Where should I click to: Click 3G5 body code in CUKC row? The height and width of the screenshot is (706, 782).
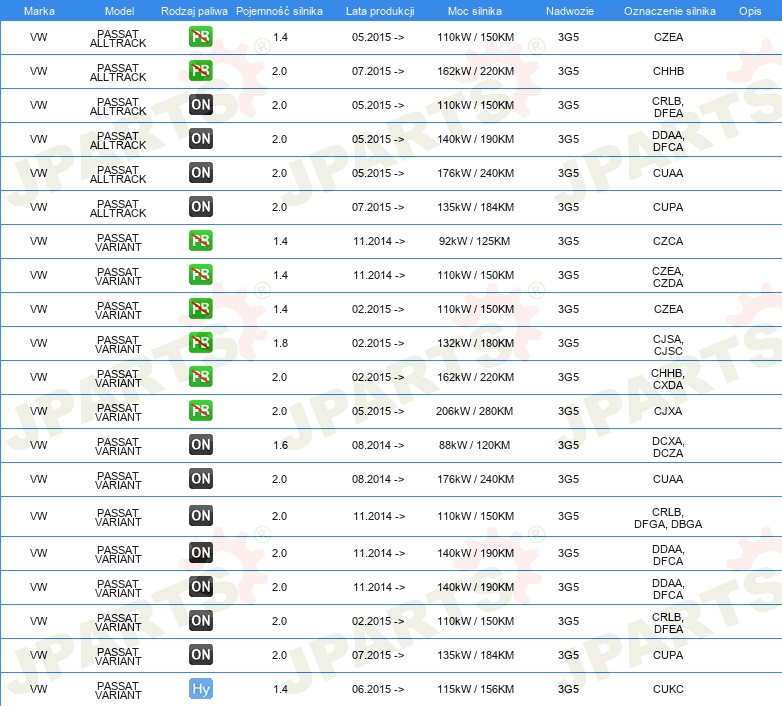coord(568,689)
